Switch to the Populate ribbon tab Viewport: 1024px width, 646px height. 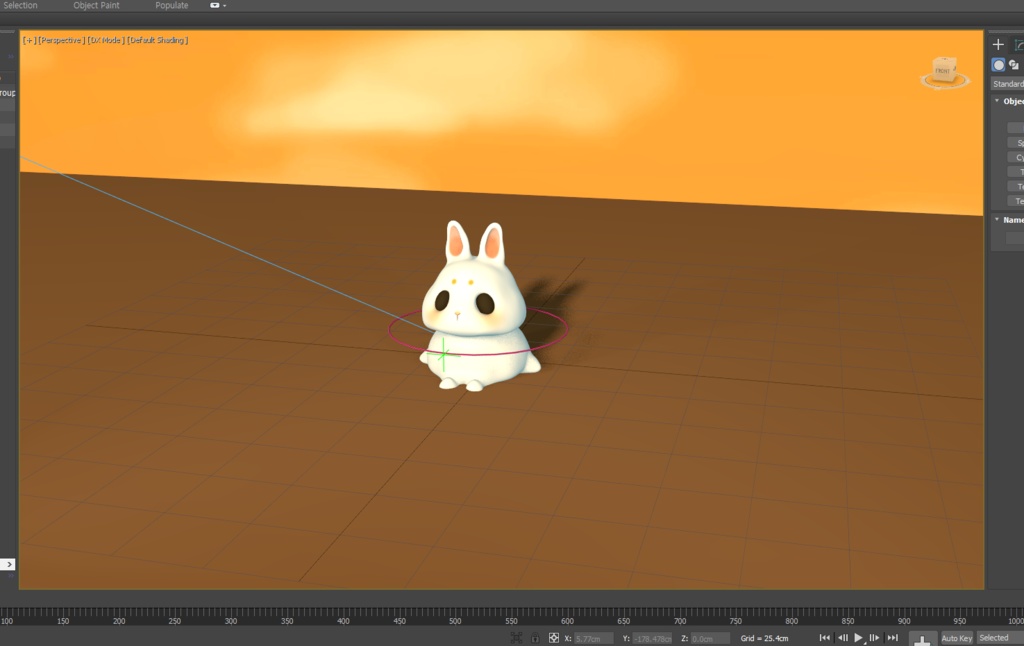[172, 5]
